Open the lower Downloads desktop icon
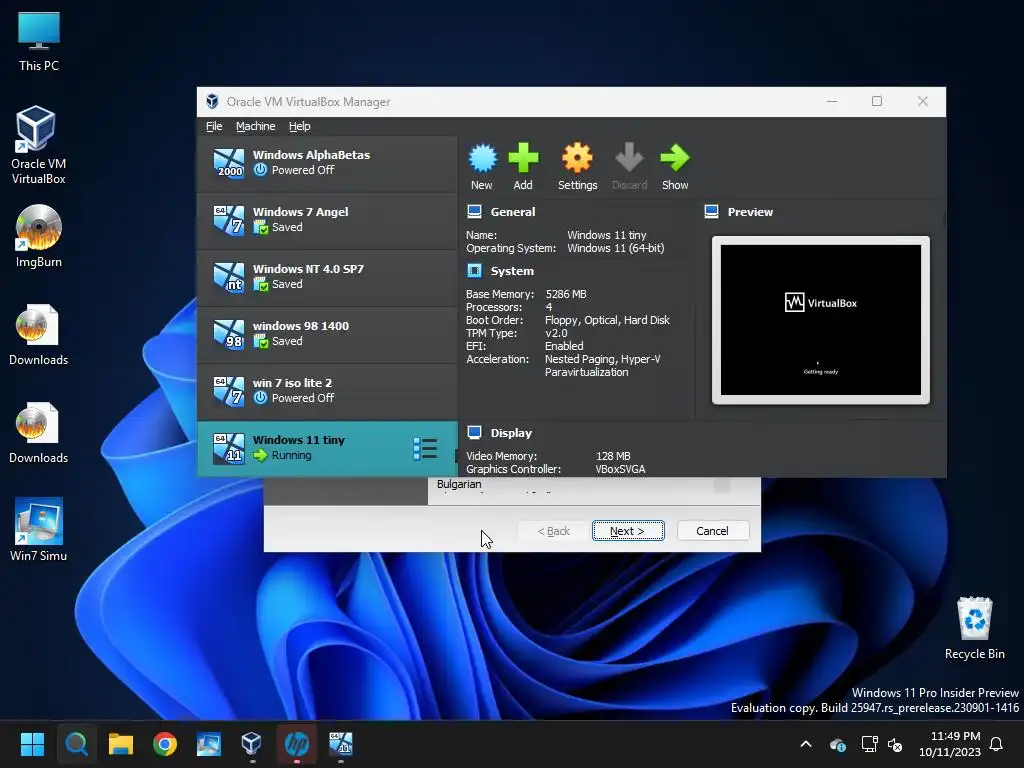Viewport: 1024px width, 768px height. tap(39, 433)
